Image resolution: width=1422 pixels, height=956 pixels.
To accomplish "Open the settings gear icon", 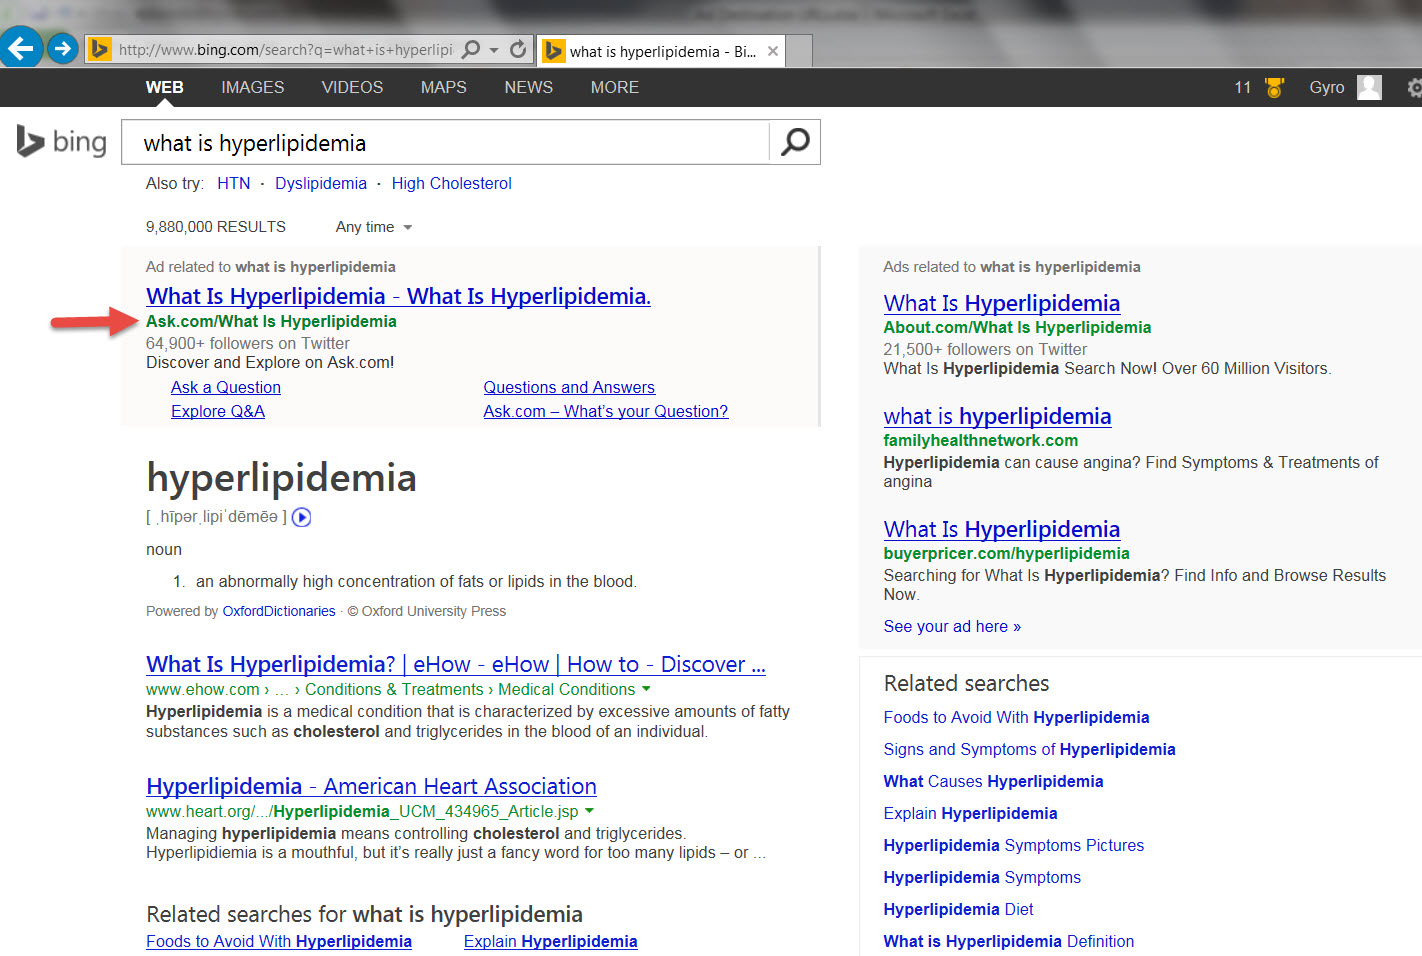I will tap(1414, 88).
